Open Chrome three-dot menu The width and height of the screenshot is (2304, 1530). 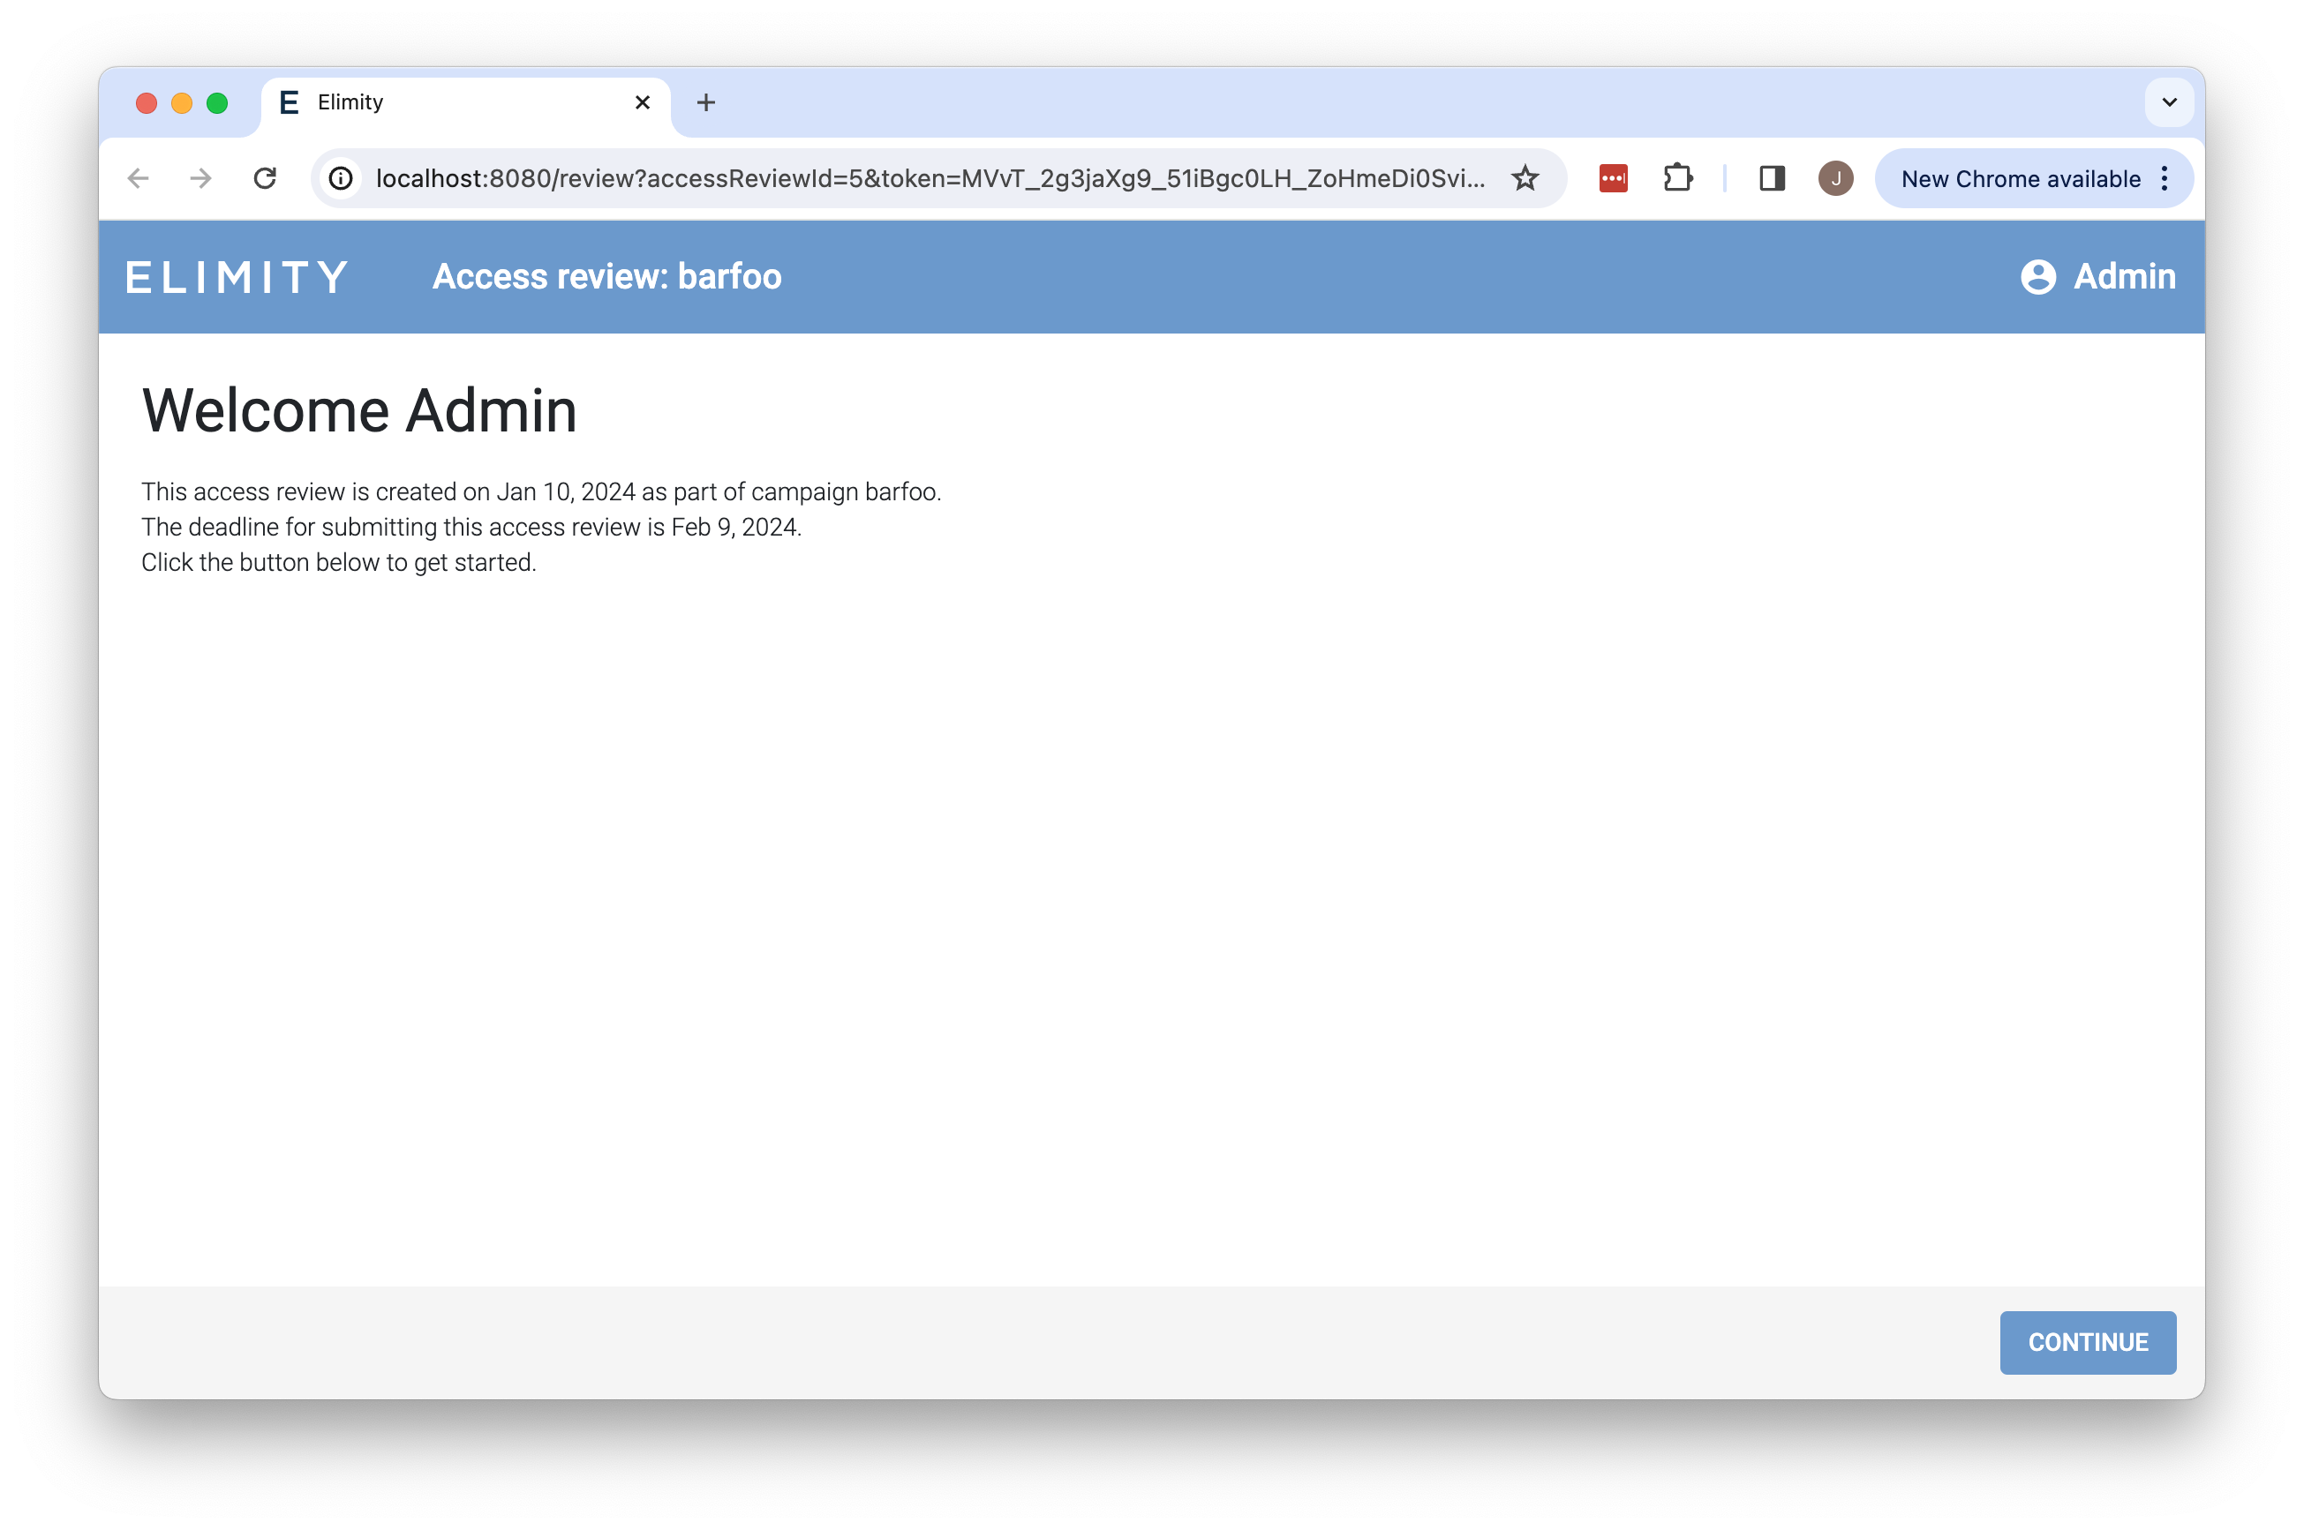pos(2165,179)
